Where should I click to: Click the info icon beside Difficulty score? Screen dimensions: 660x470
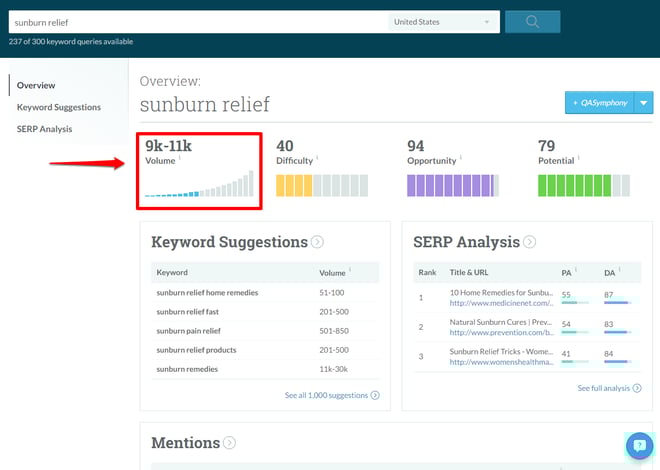click(317, 157)
